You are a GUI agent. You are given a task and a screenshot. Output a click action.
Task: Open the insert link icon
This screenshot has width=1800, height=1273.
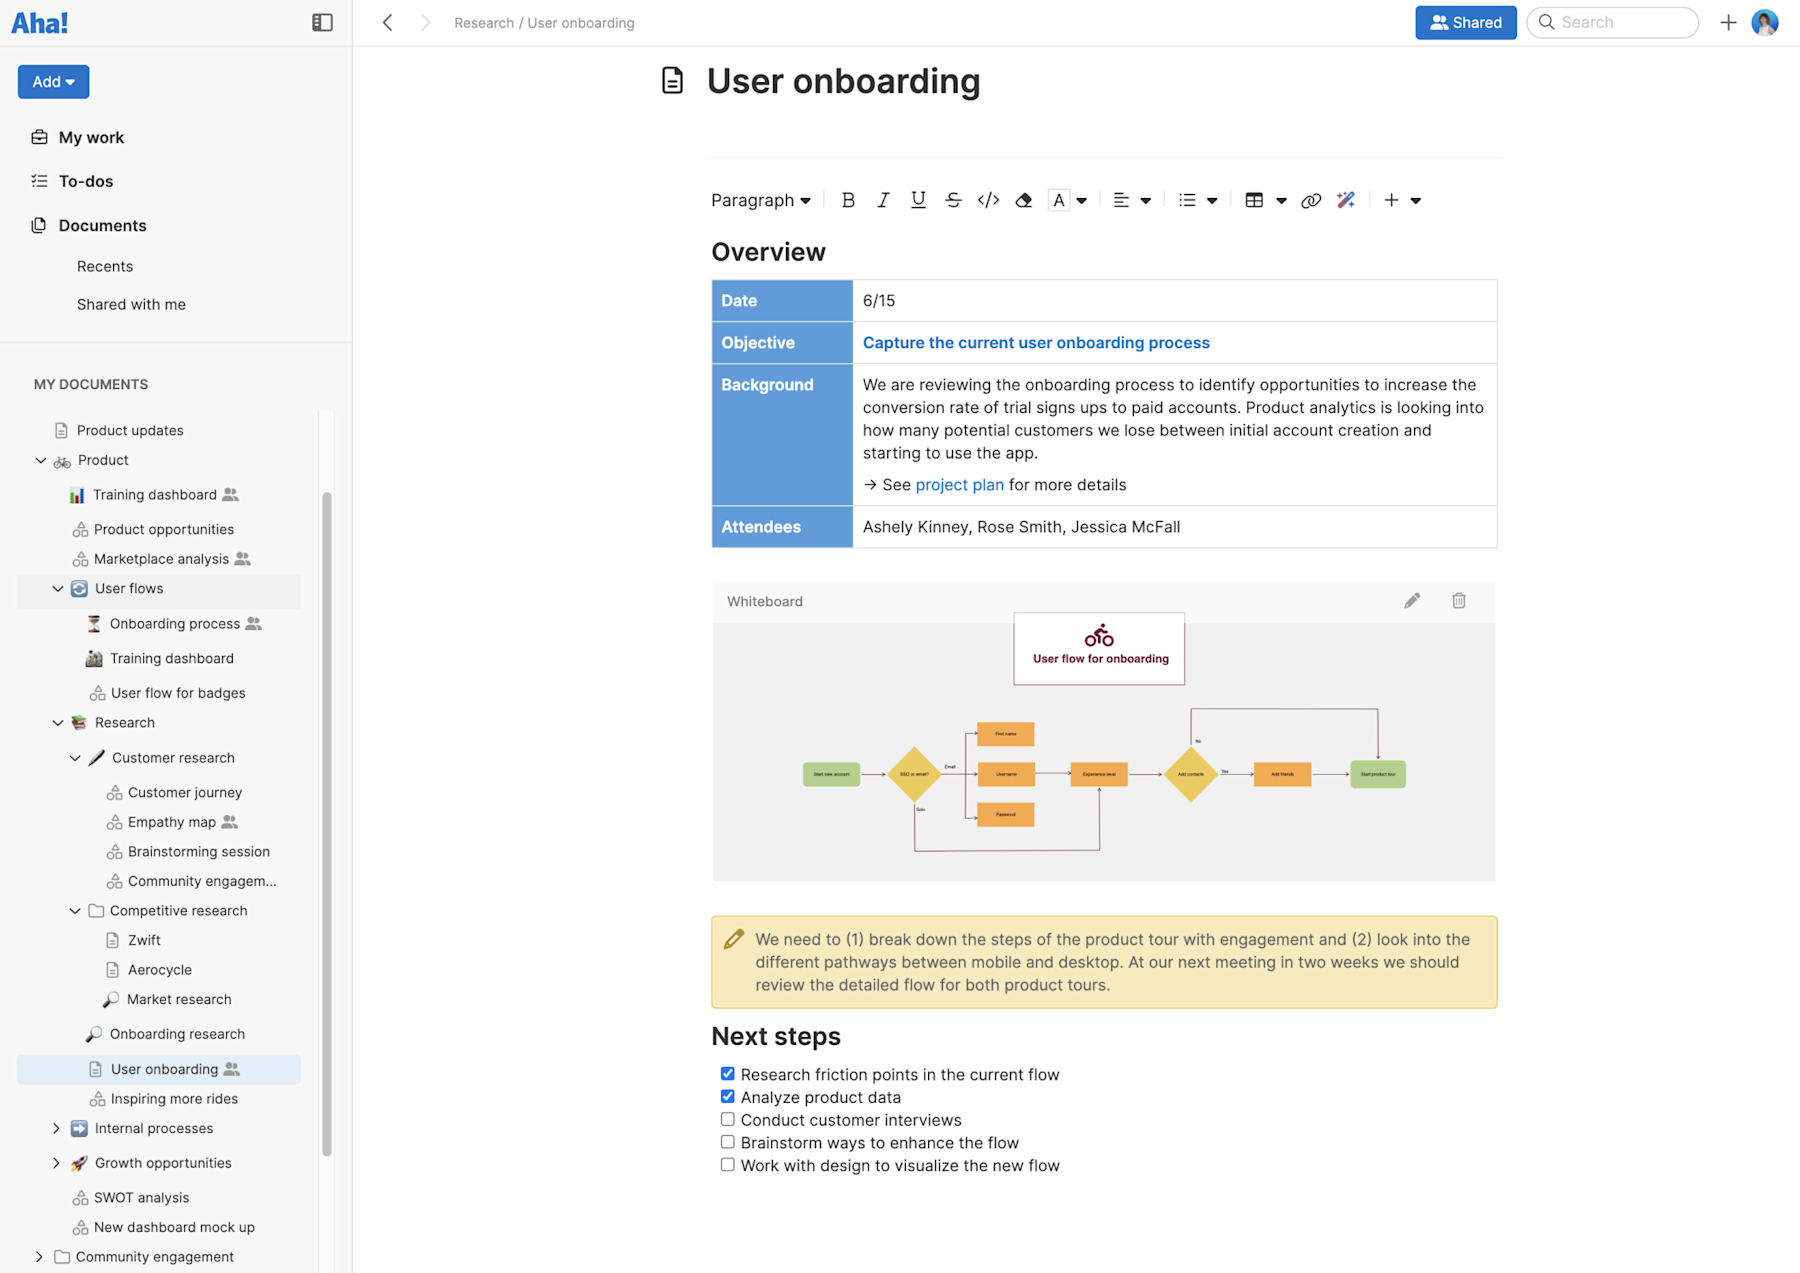(1311, 200)
